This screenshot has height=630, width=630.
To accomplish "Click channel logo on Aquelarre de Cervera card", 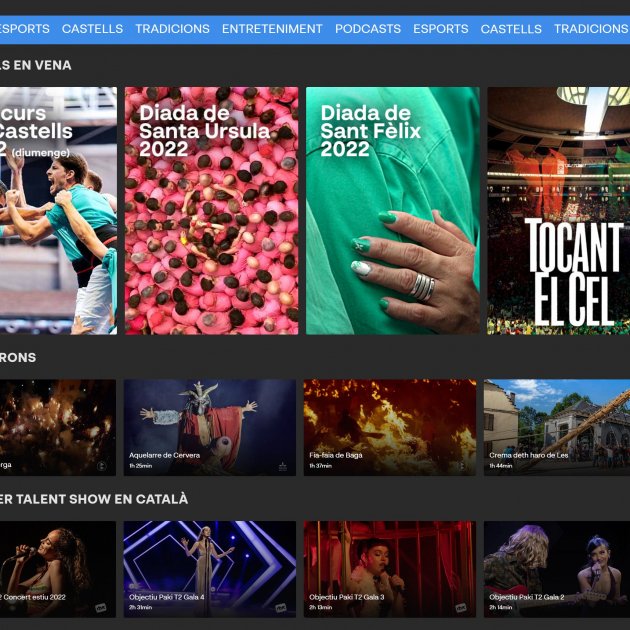I will (283, 466).
